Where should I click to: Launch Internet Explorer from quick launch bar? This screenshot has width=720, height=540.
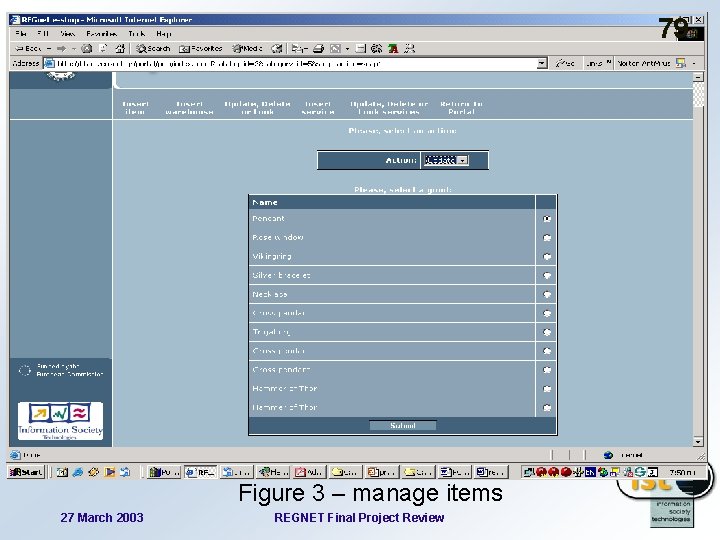78,472
